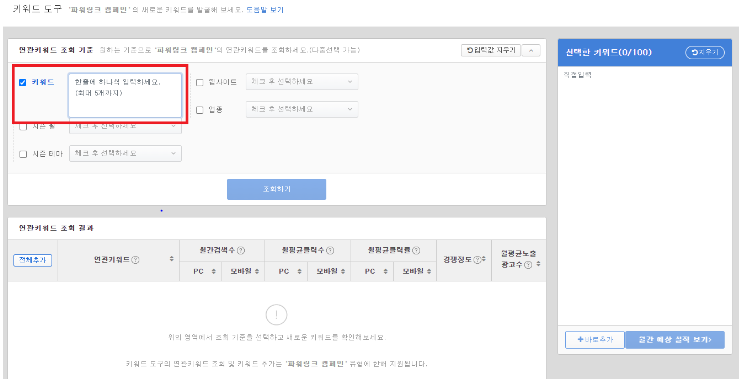Sort 월평균클릭률 모바일 column
This screenshot has width=747, height=387.
pos(429,271)
